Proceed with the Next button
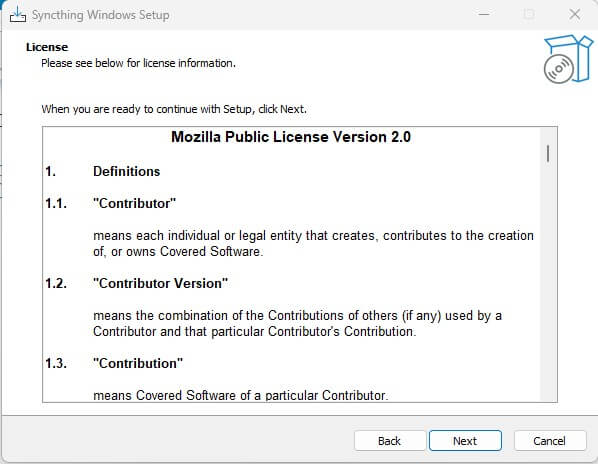Viewport: 598px width, 464px height. (x=465, y=441)
